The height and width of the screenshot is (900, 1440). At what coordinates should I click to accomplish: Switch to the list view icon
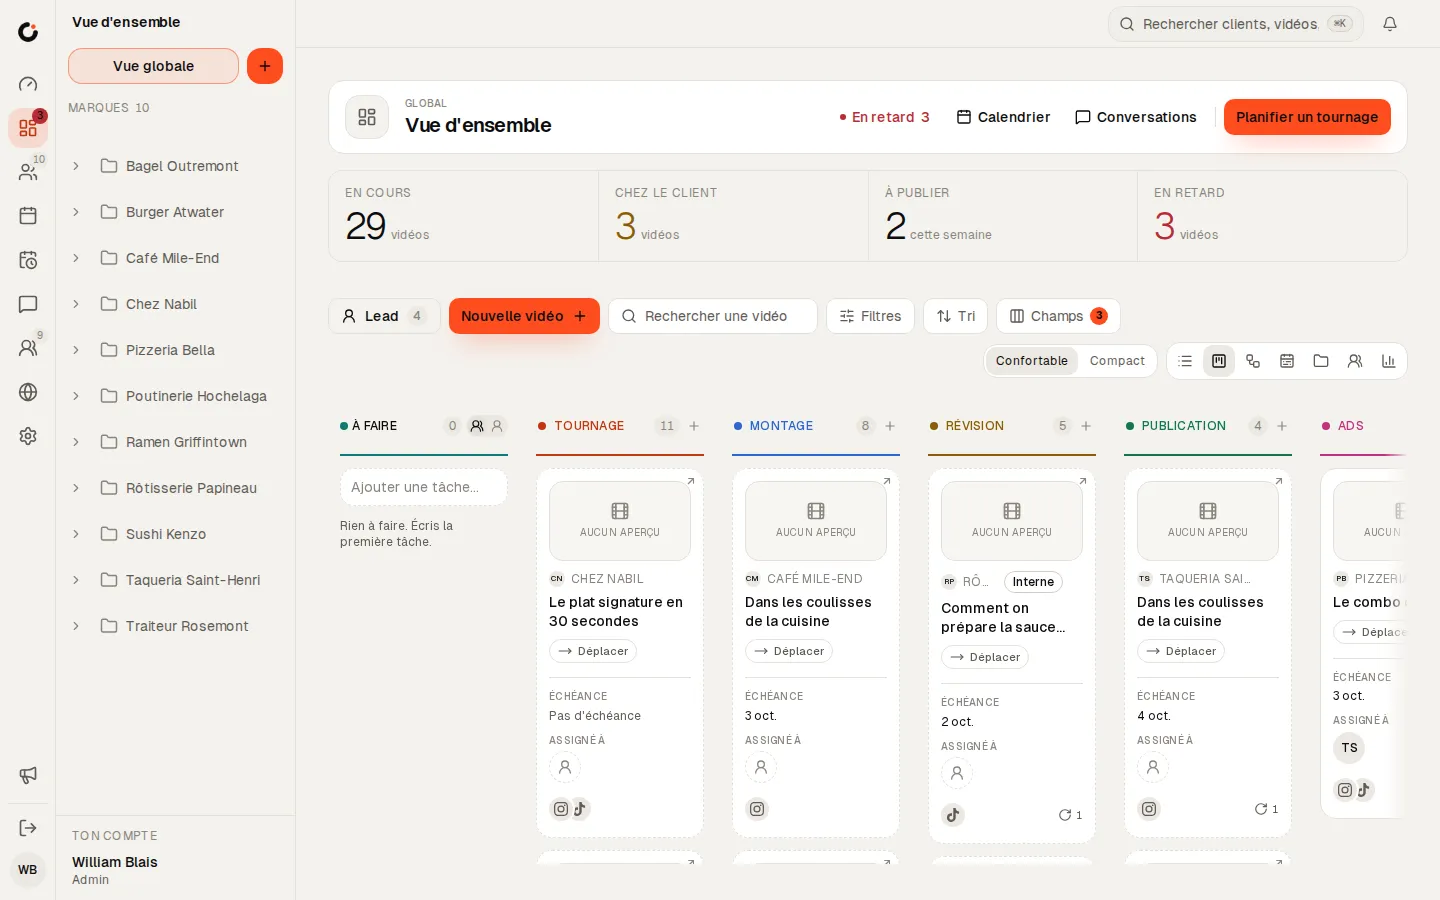[x=1185, y=361]
